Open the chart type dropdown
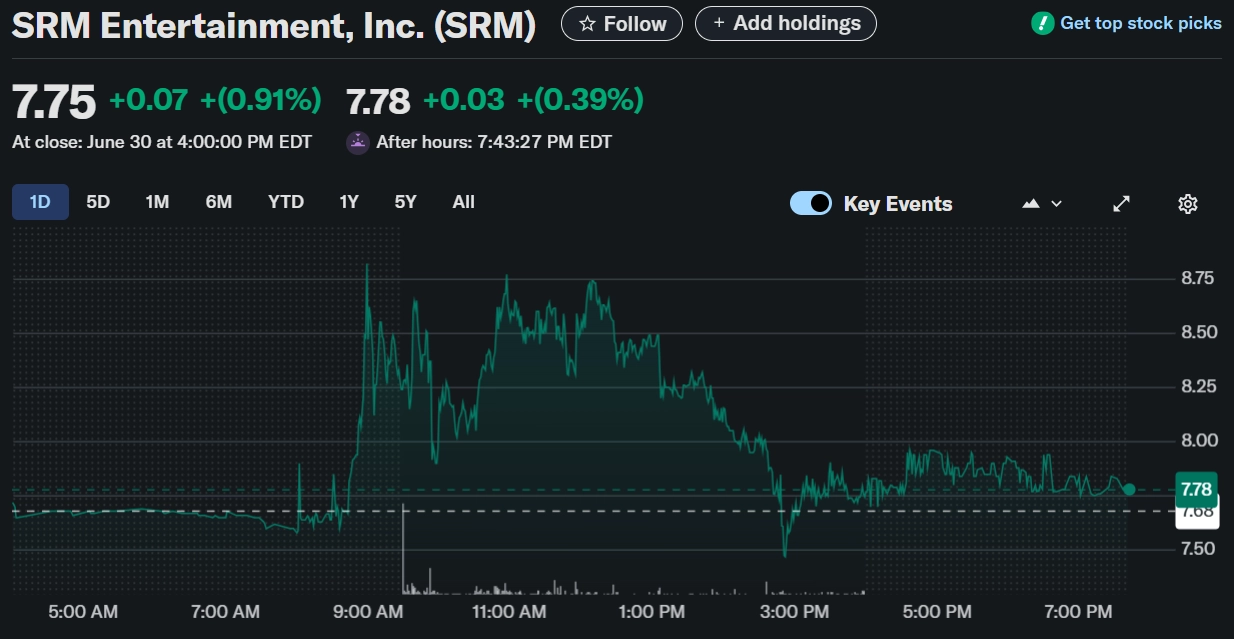The image size is (1234, 639). 1042,203
